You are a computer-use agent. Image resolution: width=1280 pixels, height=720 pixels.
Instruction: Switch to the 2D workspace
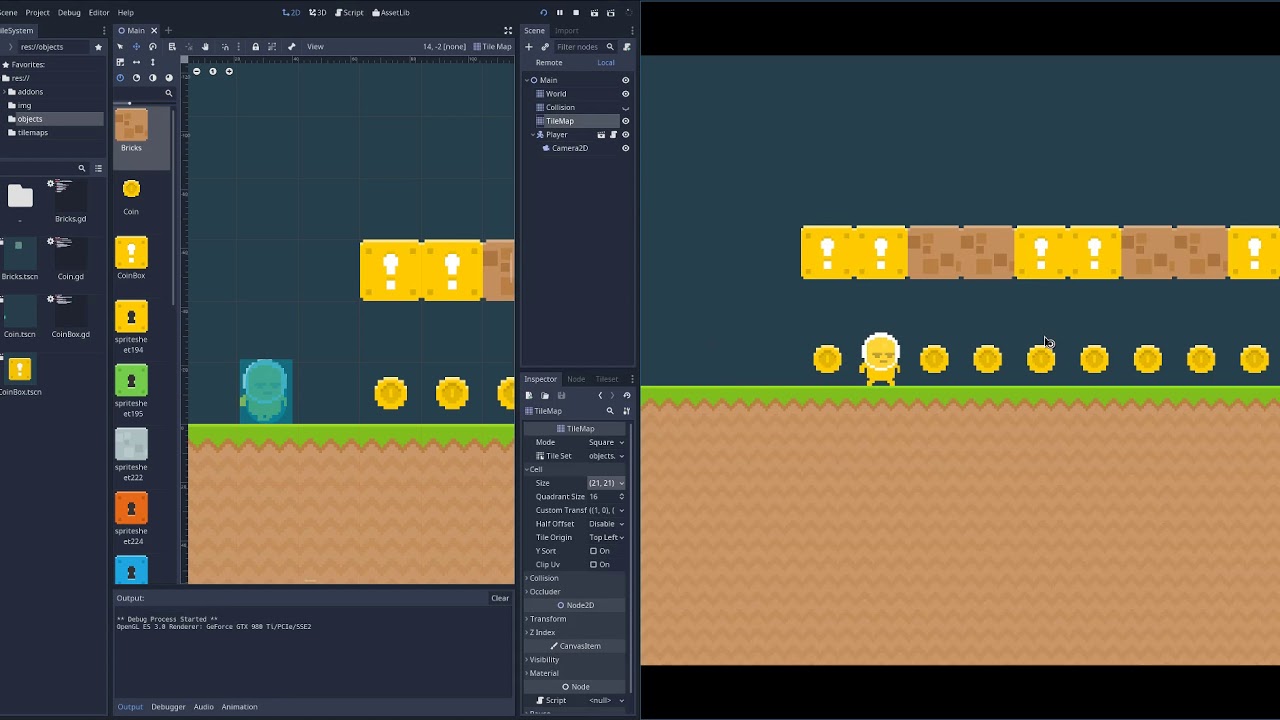(291, 13)
